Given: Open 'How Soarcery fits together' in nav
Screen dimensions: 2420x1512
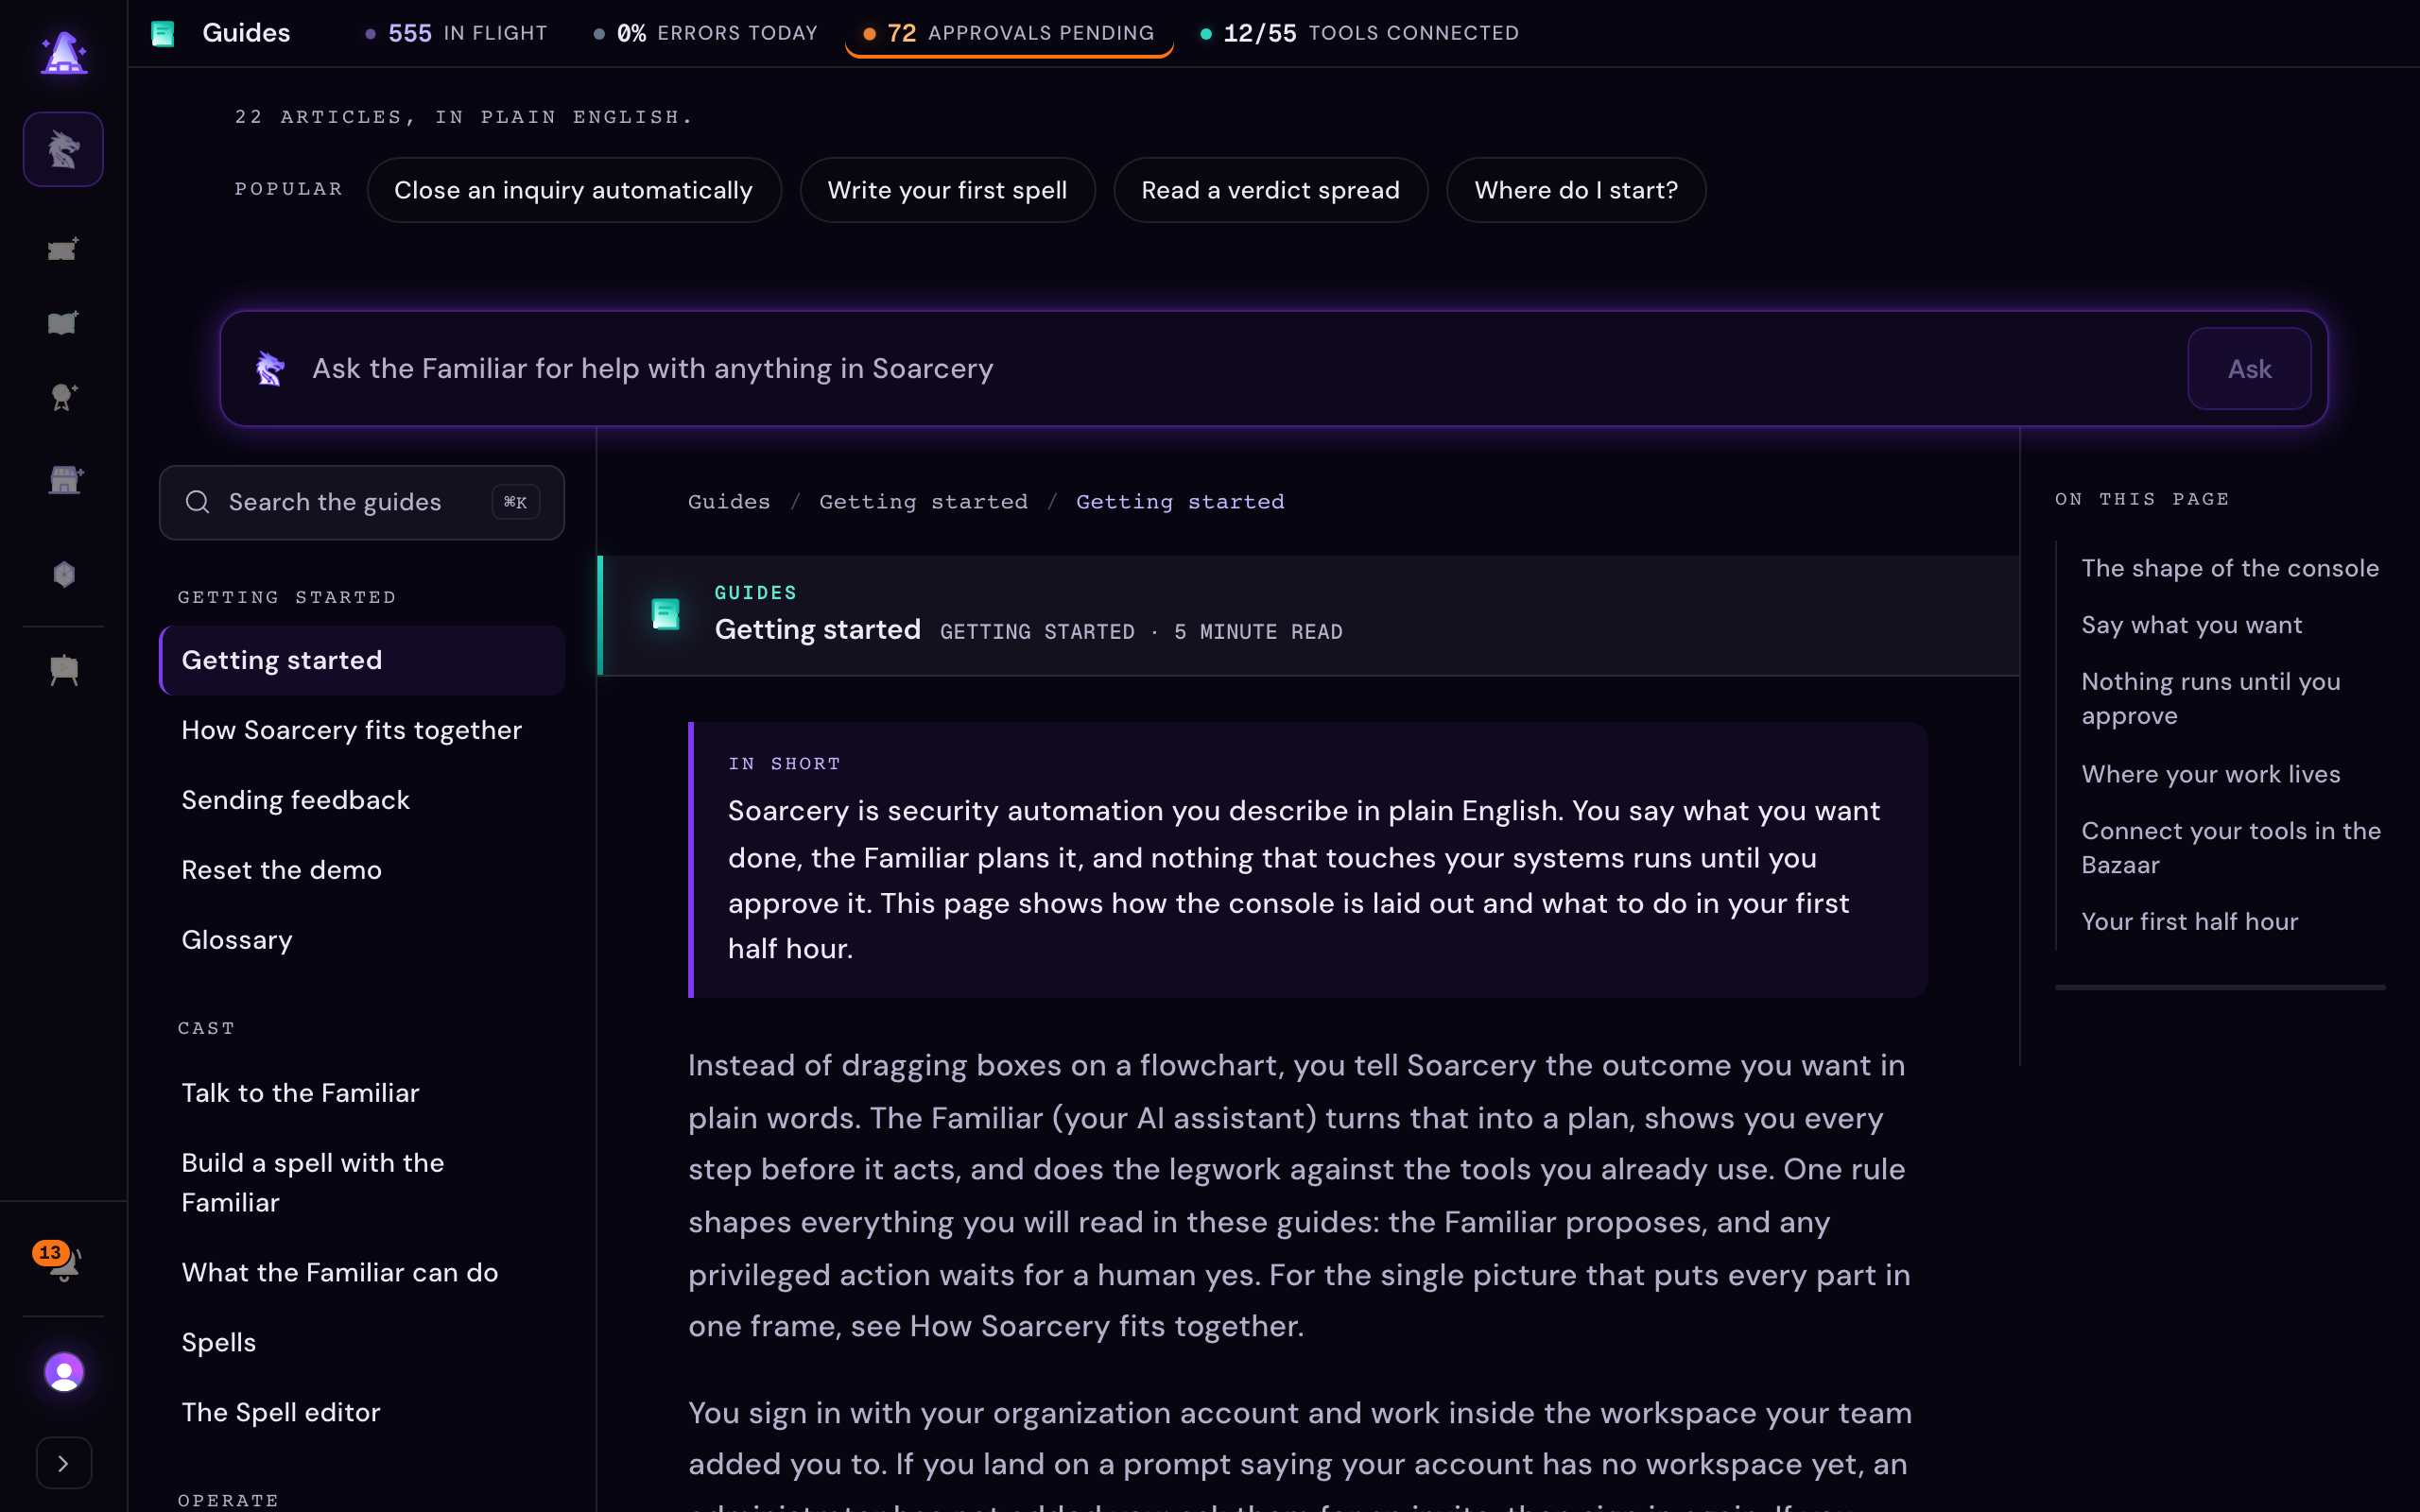Looking at the screenshot, I should 362,730.
